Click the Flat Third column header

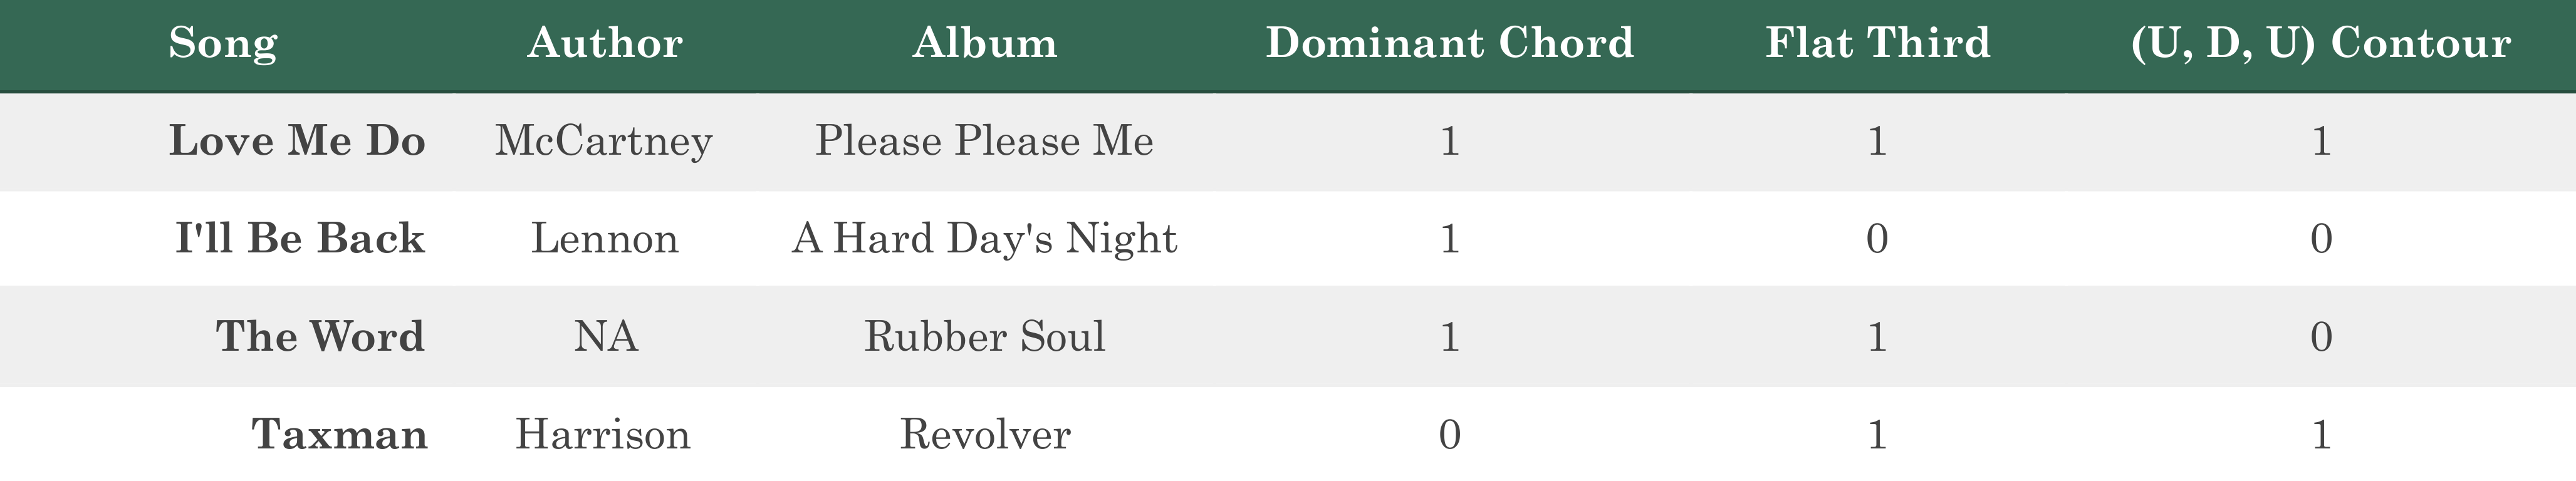pos(1878,43)
